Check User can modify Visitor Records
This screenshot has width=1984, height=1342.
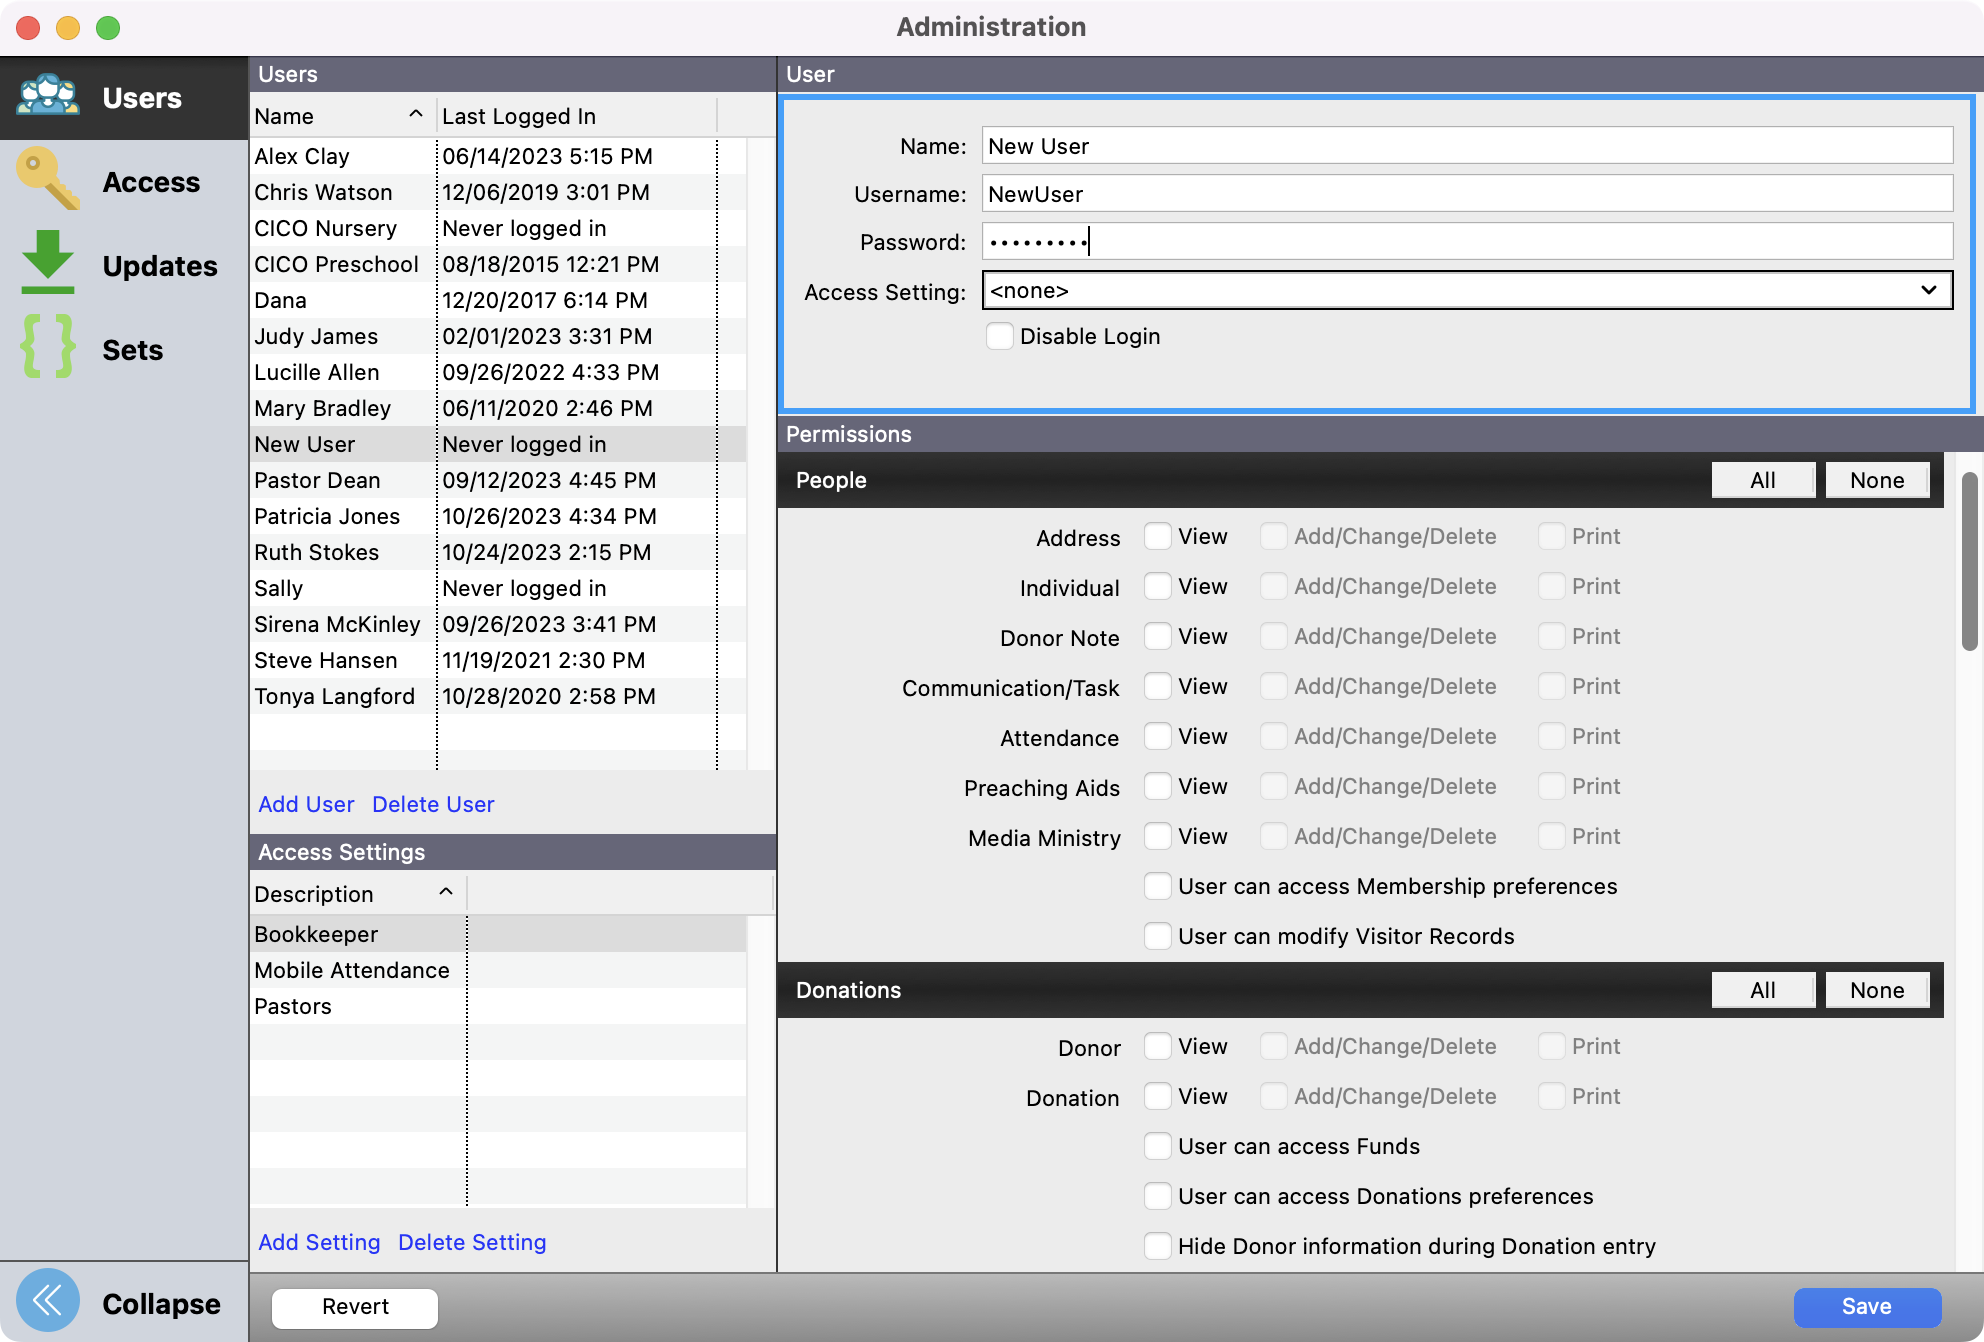(1158, 936)
